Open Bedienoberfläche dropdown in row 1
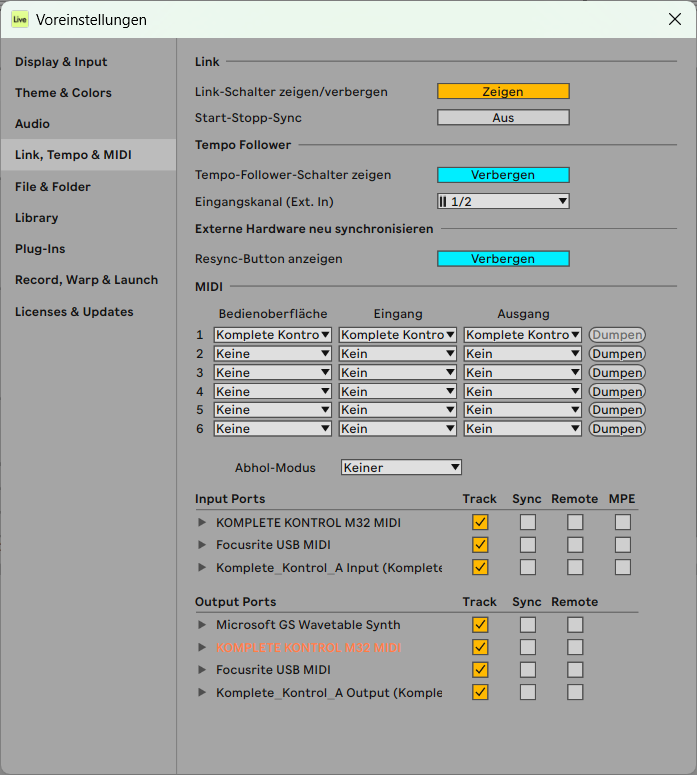This screenshot has height=775, width=697. click(272, 335)
